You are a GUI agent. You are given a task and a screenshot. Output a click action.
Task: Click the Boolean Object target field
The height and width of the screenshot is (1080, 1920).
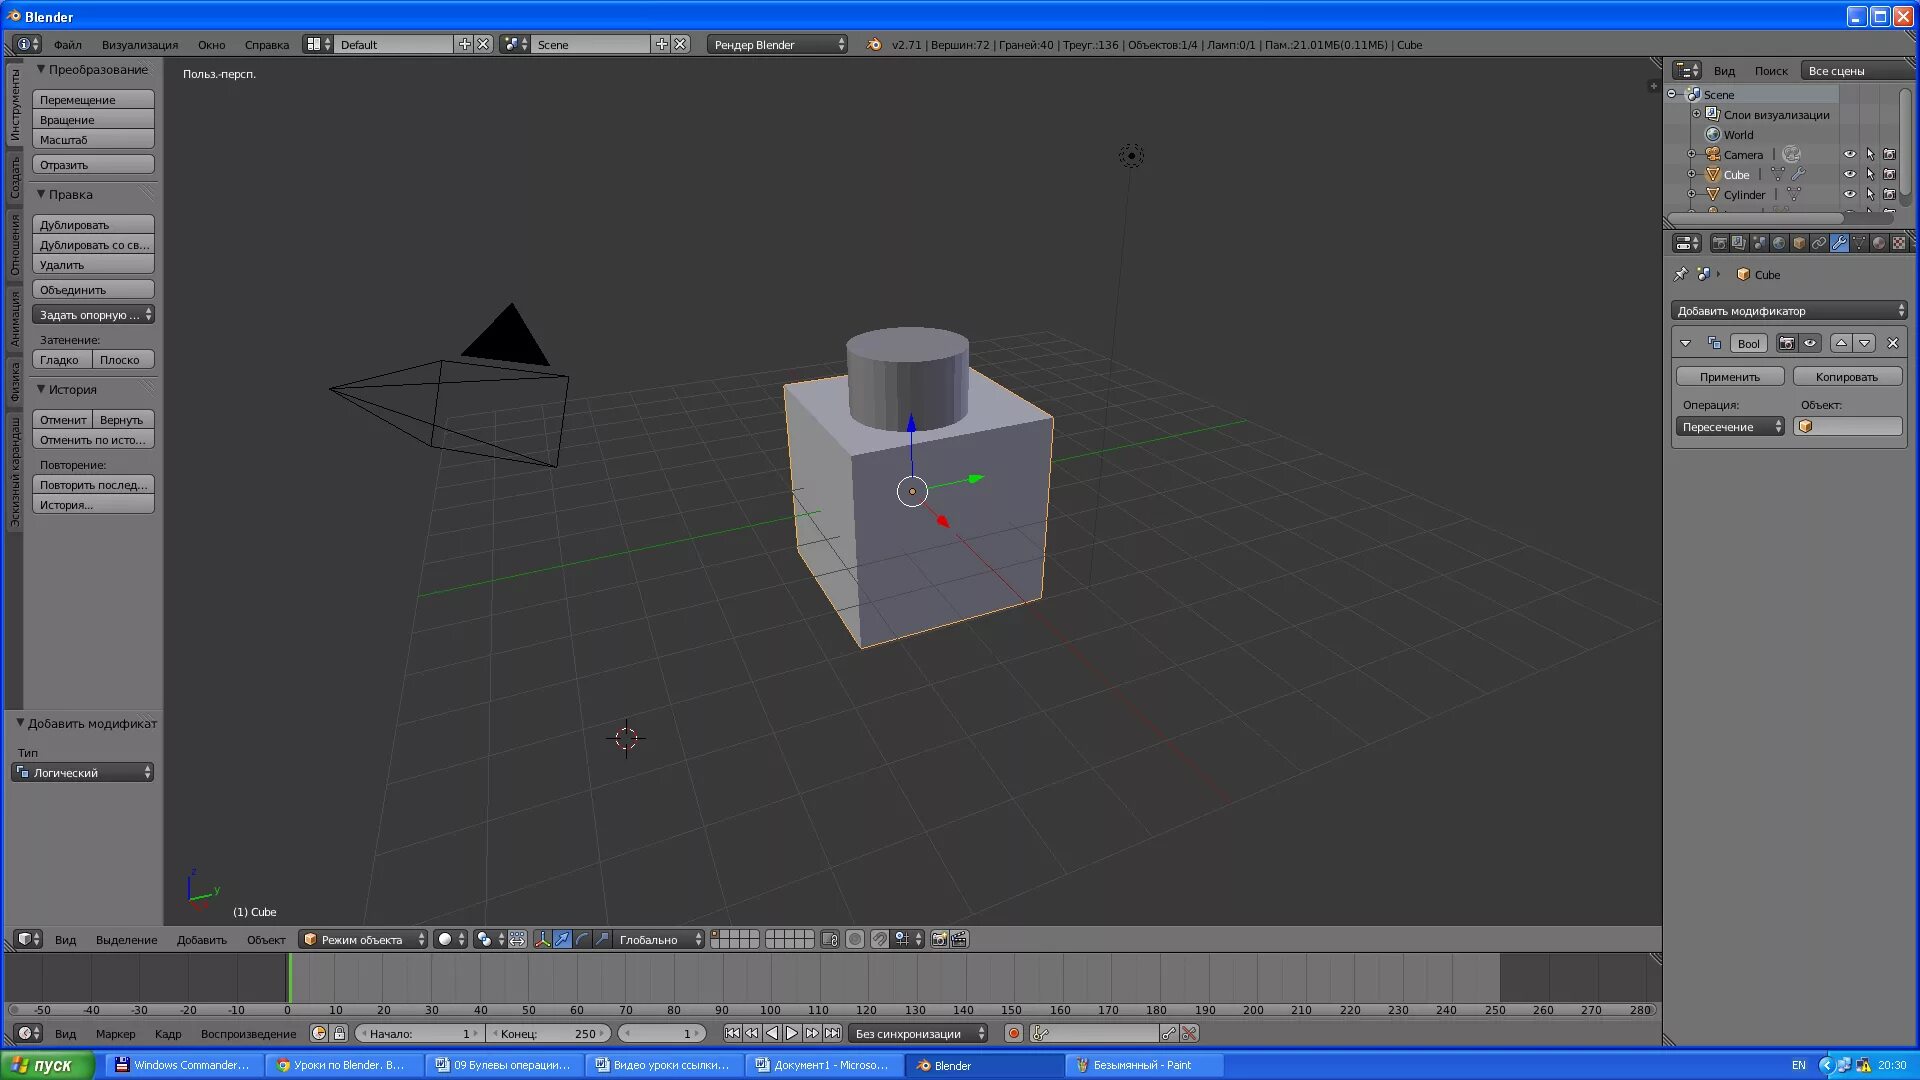coord(1847,426)
